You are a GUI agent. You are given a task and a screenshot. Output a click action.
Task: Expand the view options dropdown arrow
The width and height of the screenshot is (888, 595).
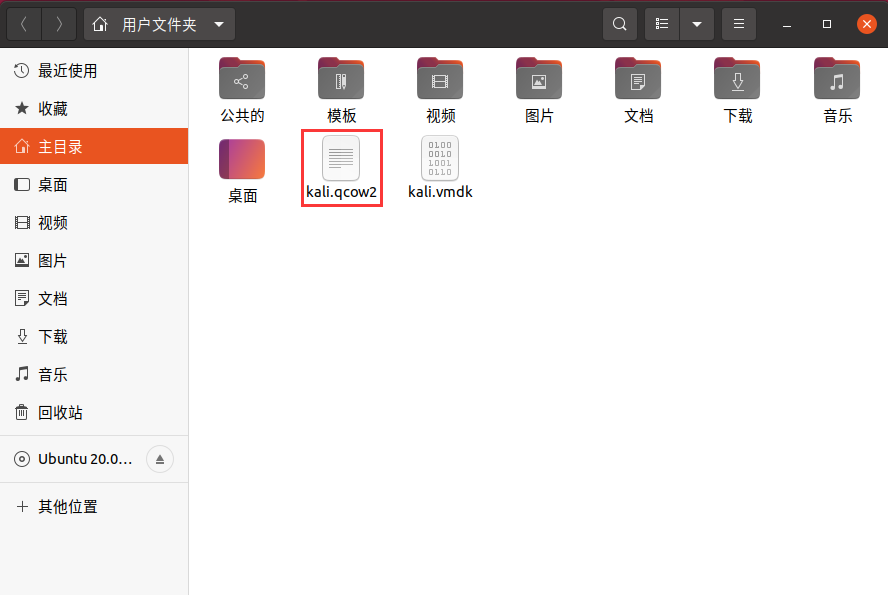697,23
